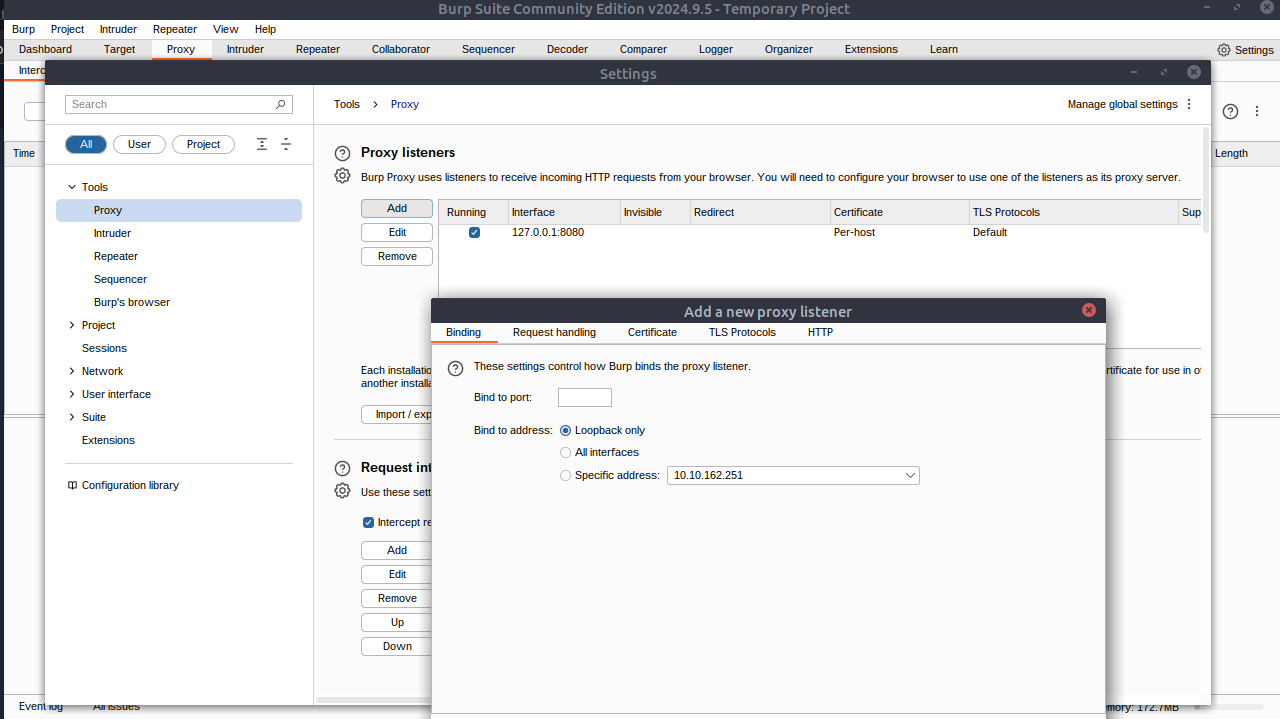
Task: Click the search magnifier icon in settings
Action: (x=281, y=104)
